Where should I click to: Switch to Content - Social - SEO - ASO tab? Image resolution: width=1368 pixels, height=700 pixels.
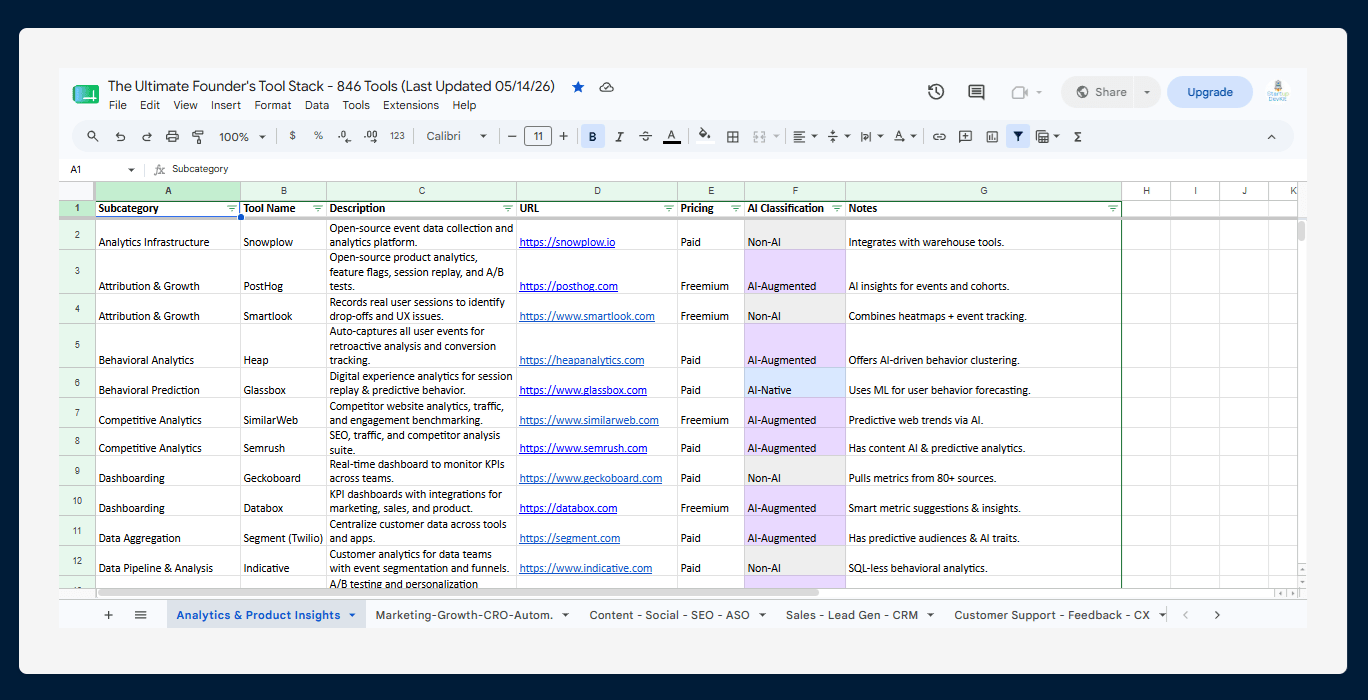click(x=677, y=615)
